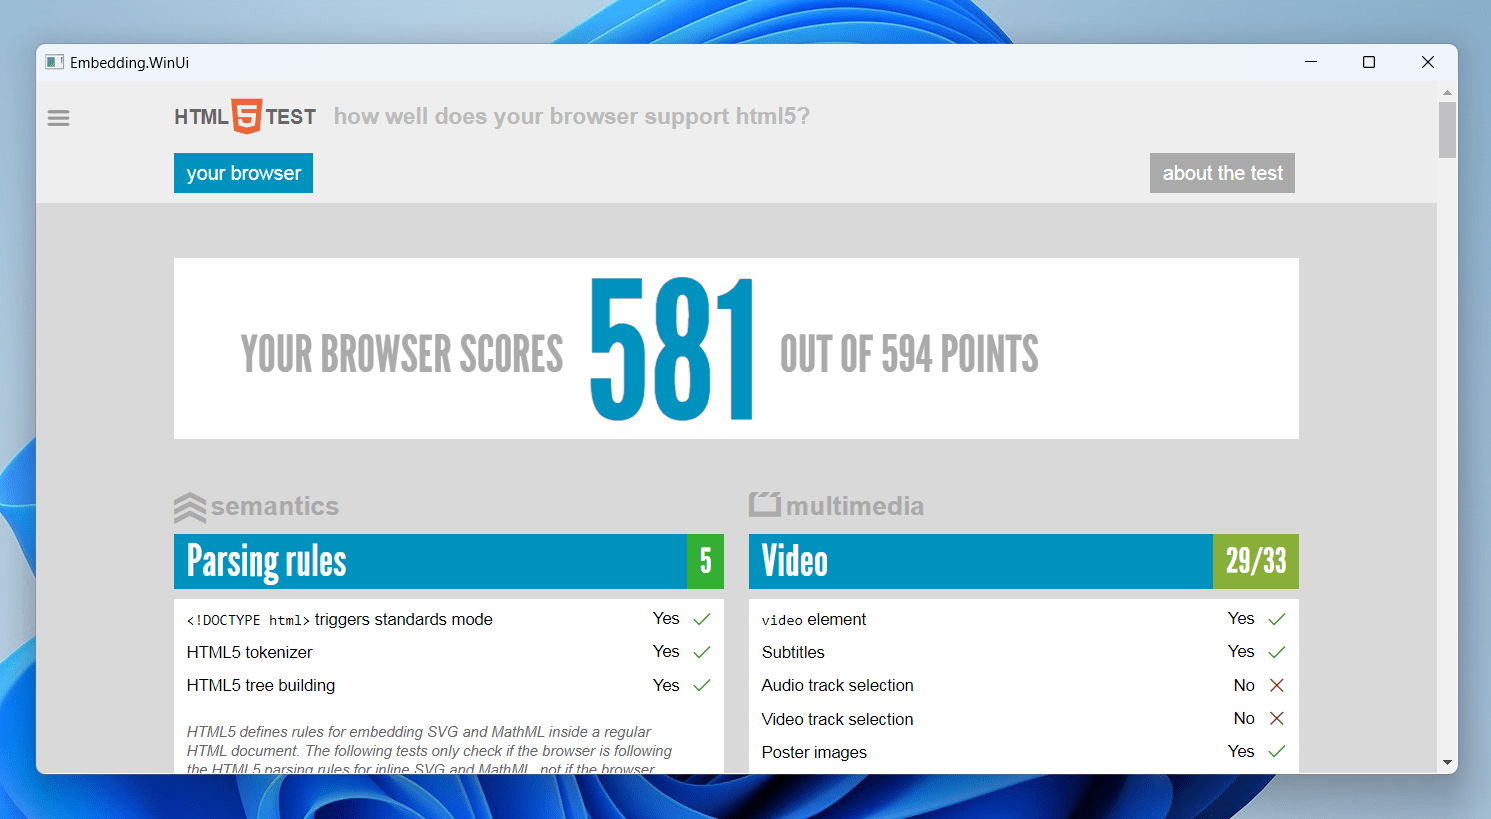
Task: Open the 'Subtitles' test row
Action: (x=1024, y=652)
